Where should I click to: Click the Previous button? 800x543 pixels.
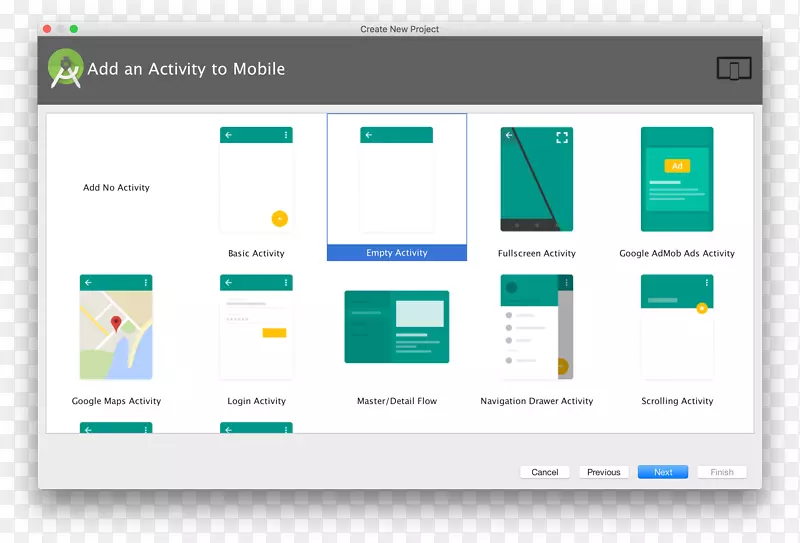click(x=604, y=472)
